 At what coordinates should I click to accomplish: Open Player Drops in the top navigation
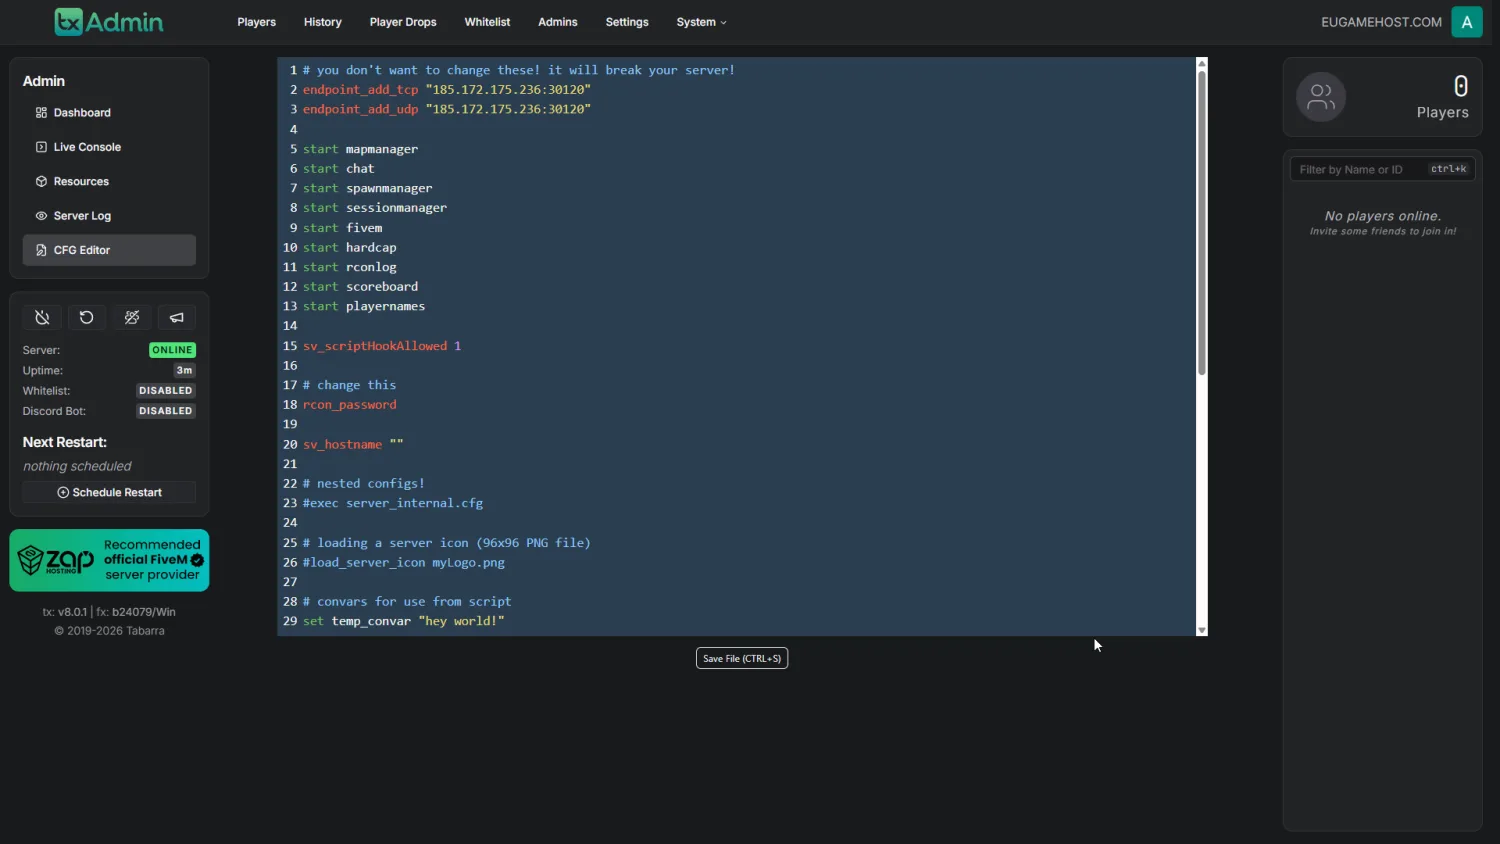click(403, 22)
